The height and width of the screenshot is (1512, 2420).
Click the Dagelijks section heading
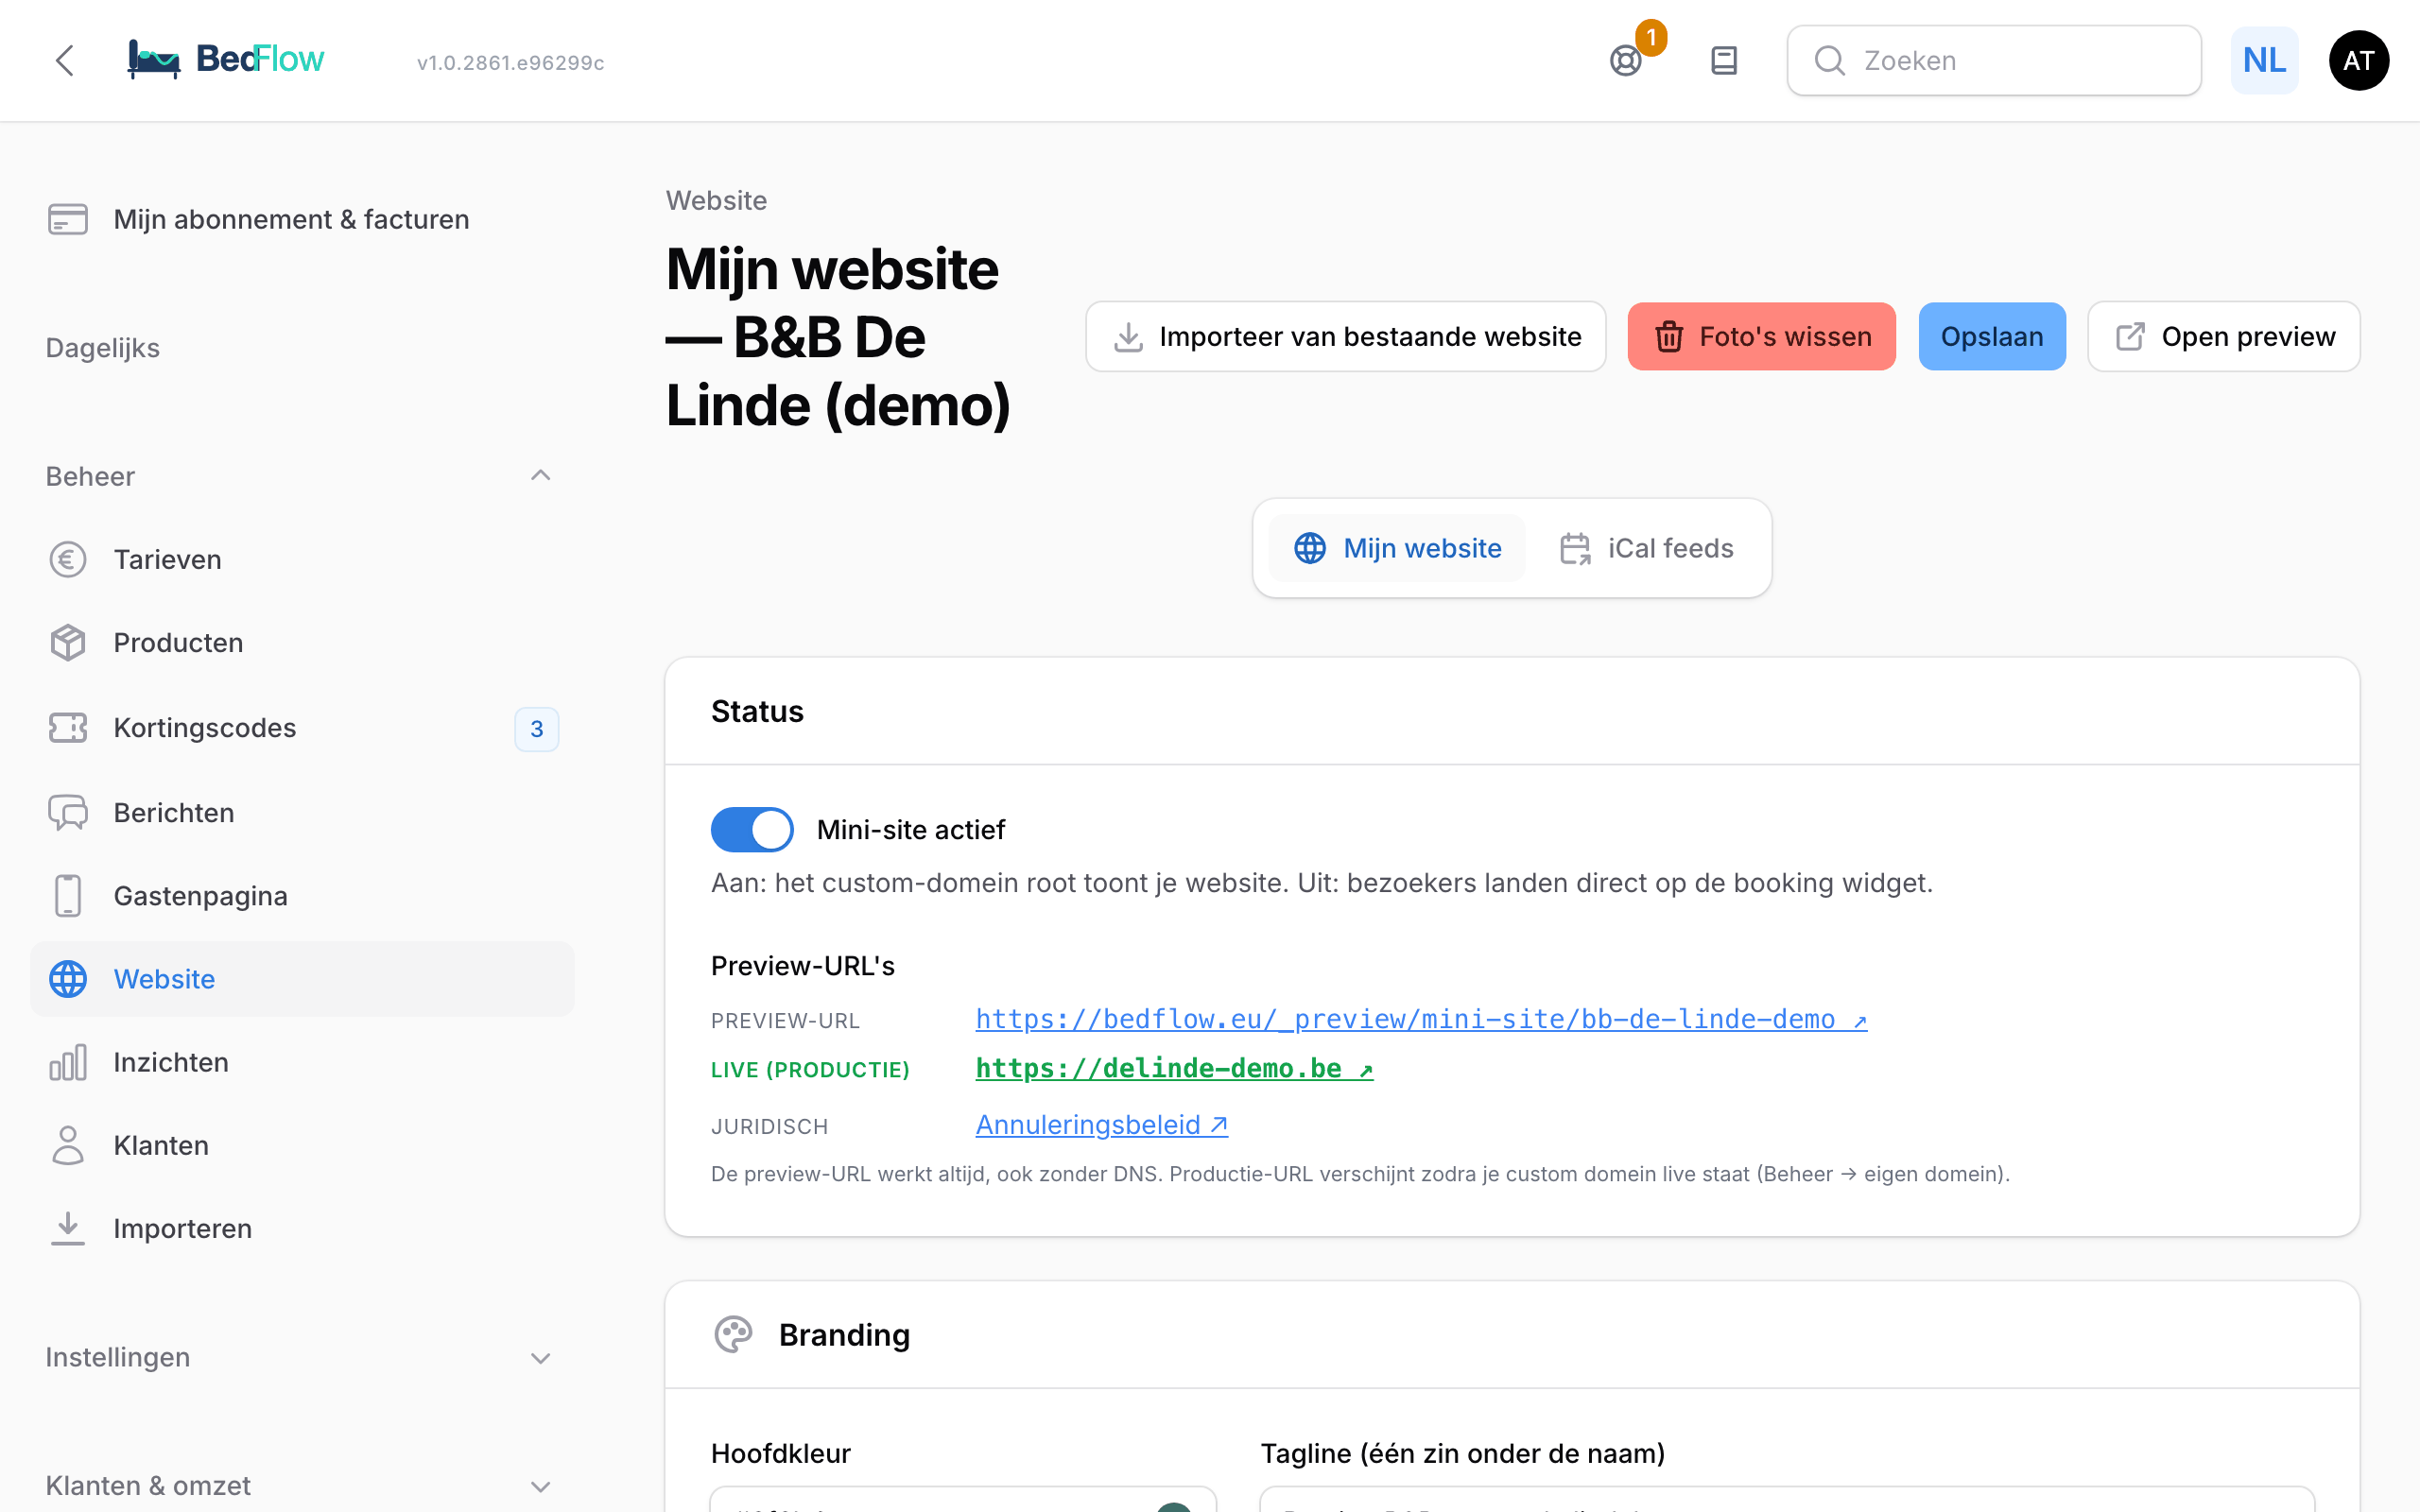(103, 348)
